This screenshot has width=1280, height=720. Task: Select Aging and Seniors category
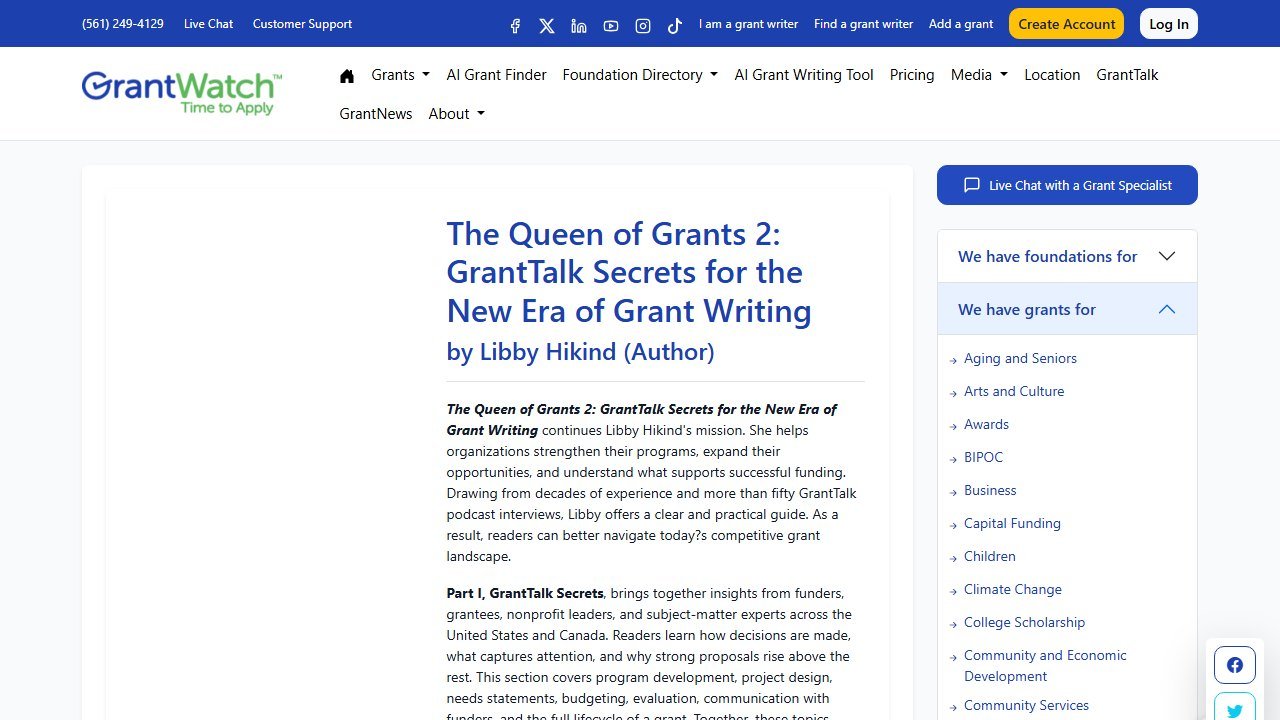[x=1020, y=358]
